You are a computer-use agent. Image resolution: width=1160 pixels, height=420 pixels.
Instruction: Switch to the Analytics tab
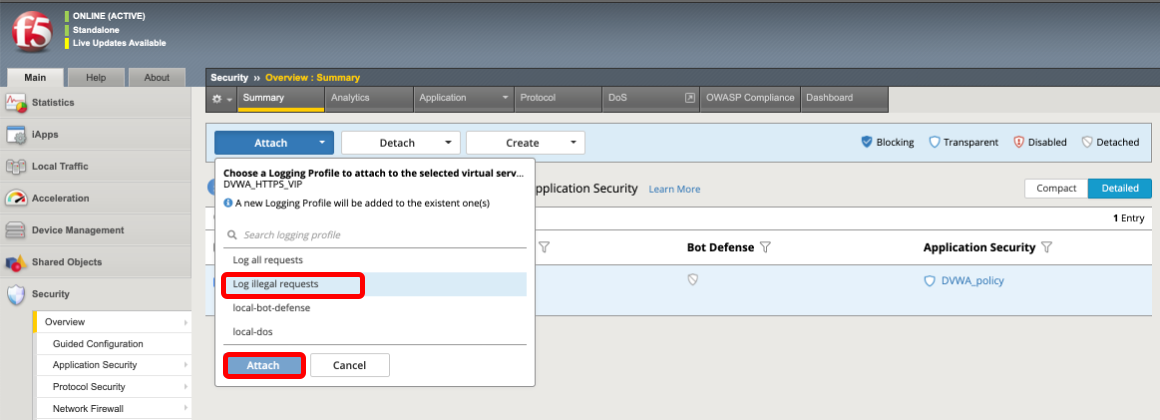point(350,98)
